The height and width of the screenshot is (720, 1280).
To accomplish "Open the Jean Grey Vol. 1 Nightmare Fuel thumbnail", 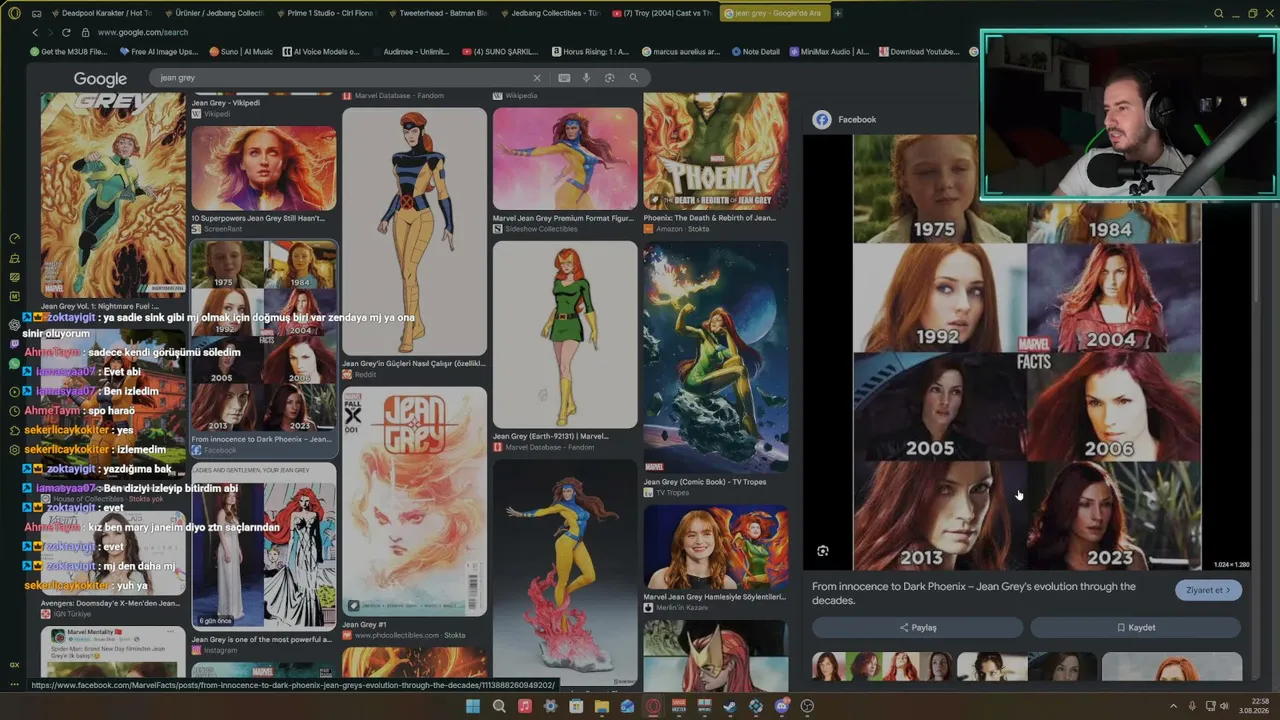I will [113, 196].
